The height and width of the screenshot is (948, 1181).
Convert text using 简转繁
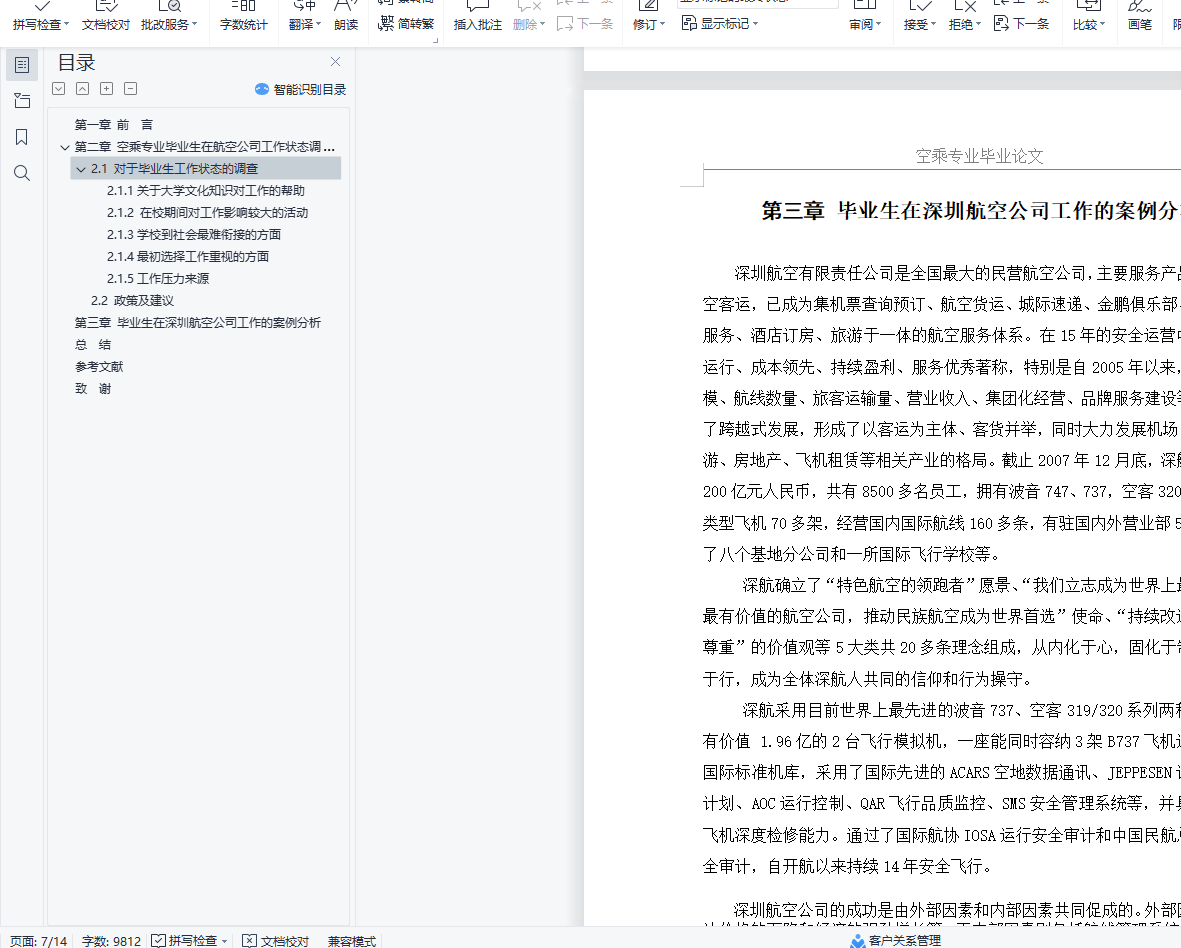point(406,23)
